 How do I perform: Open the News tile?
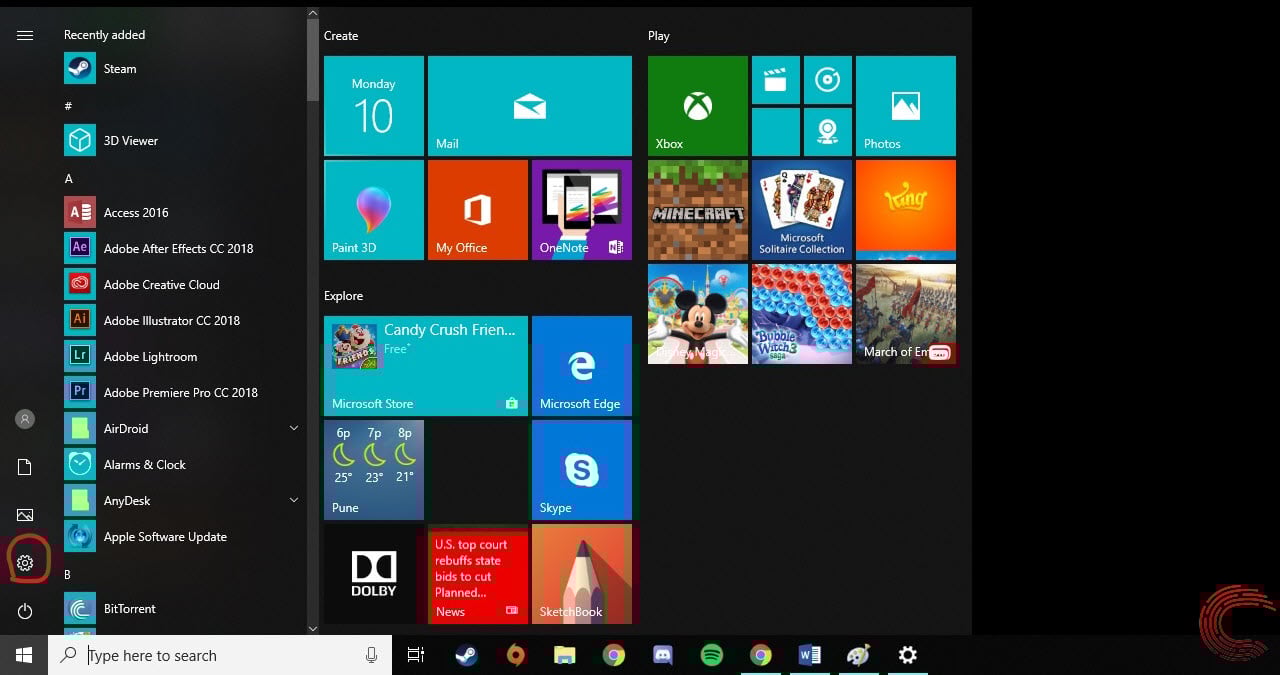(478, 574)
